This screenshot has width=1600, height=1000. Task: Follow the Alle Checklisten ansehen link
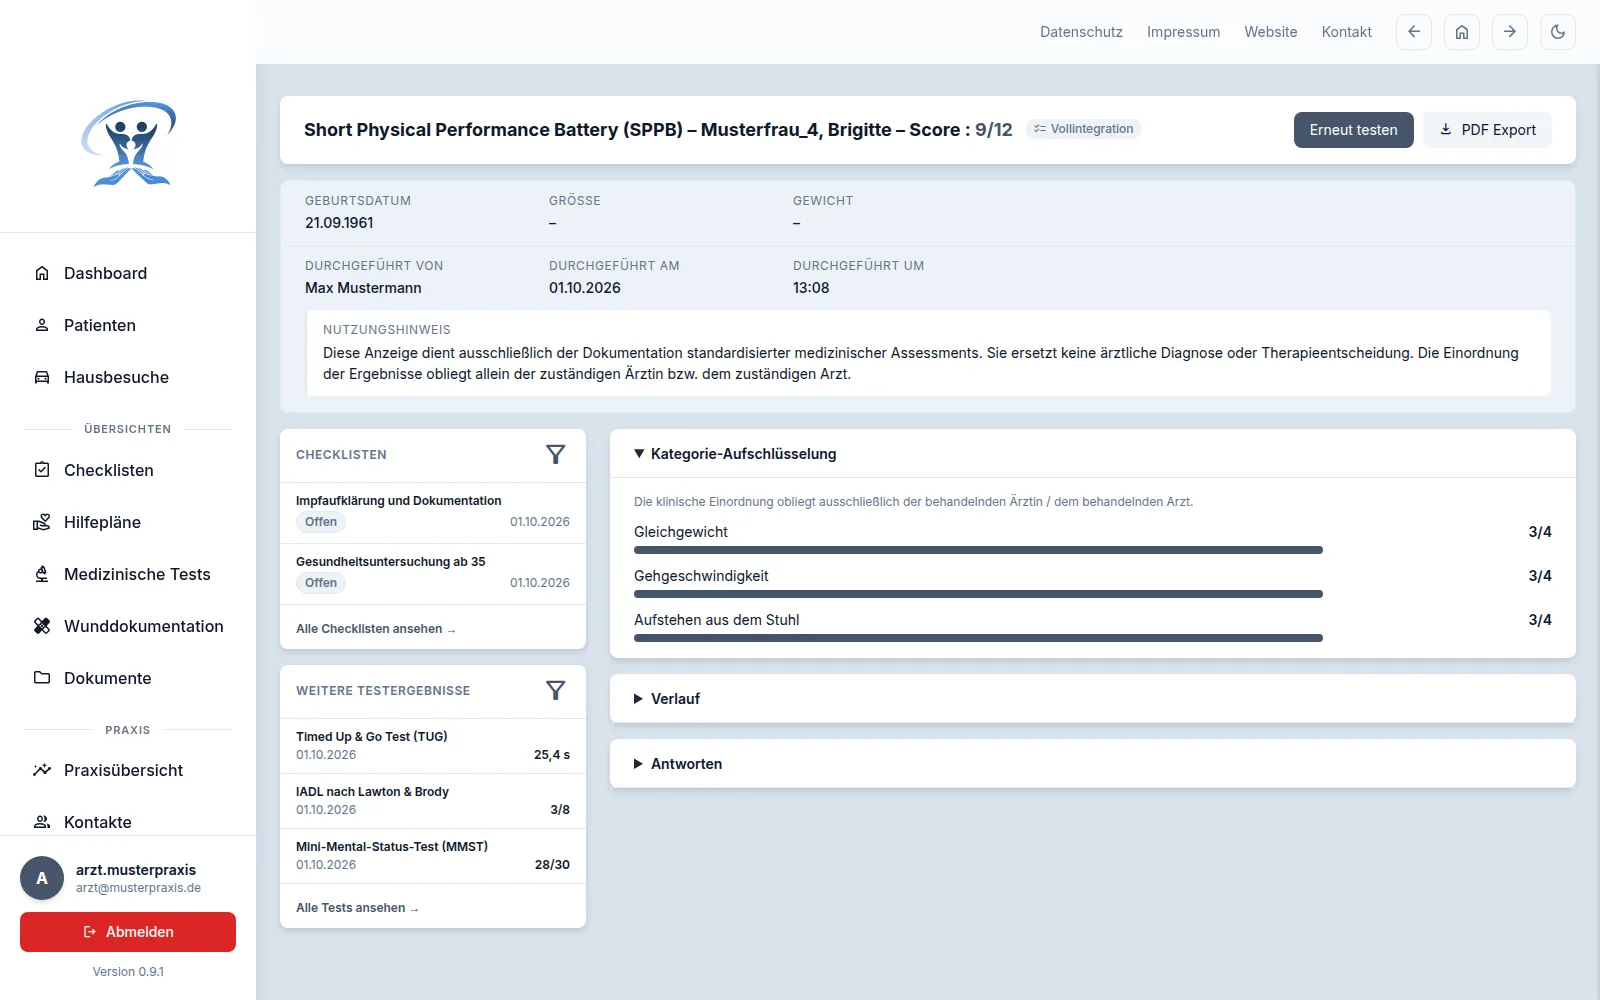click(375, 629)
